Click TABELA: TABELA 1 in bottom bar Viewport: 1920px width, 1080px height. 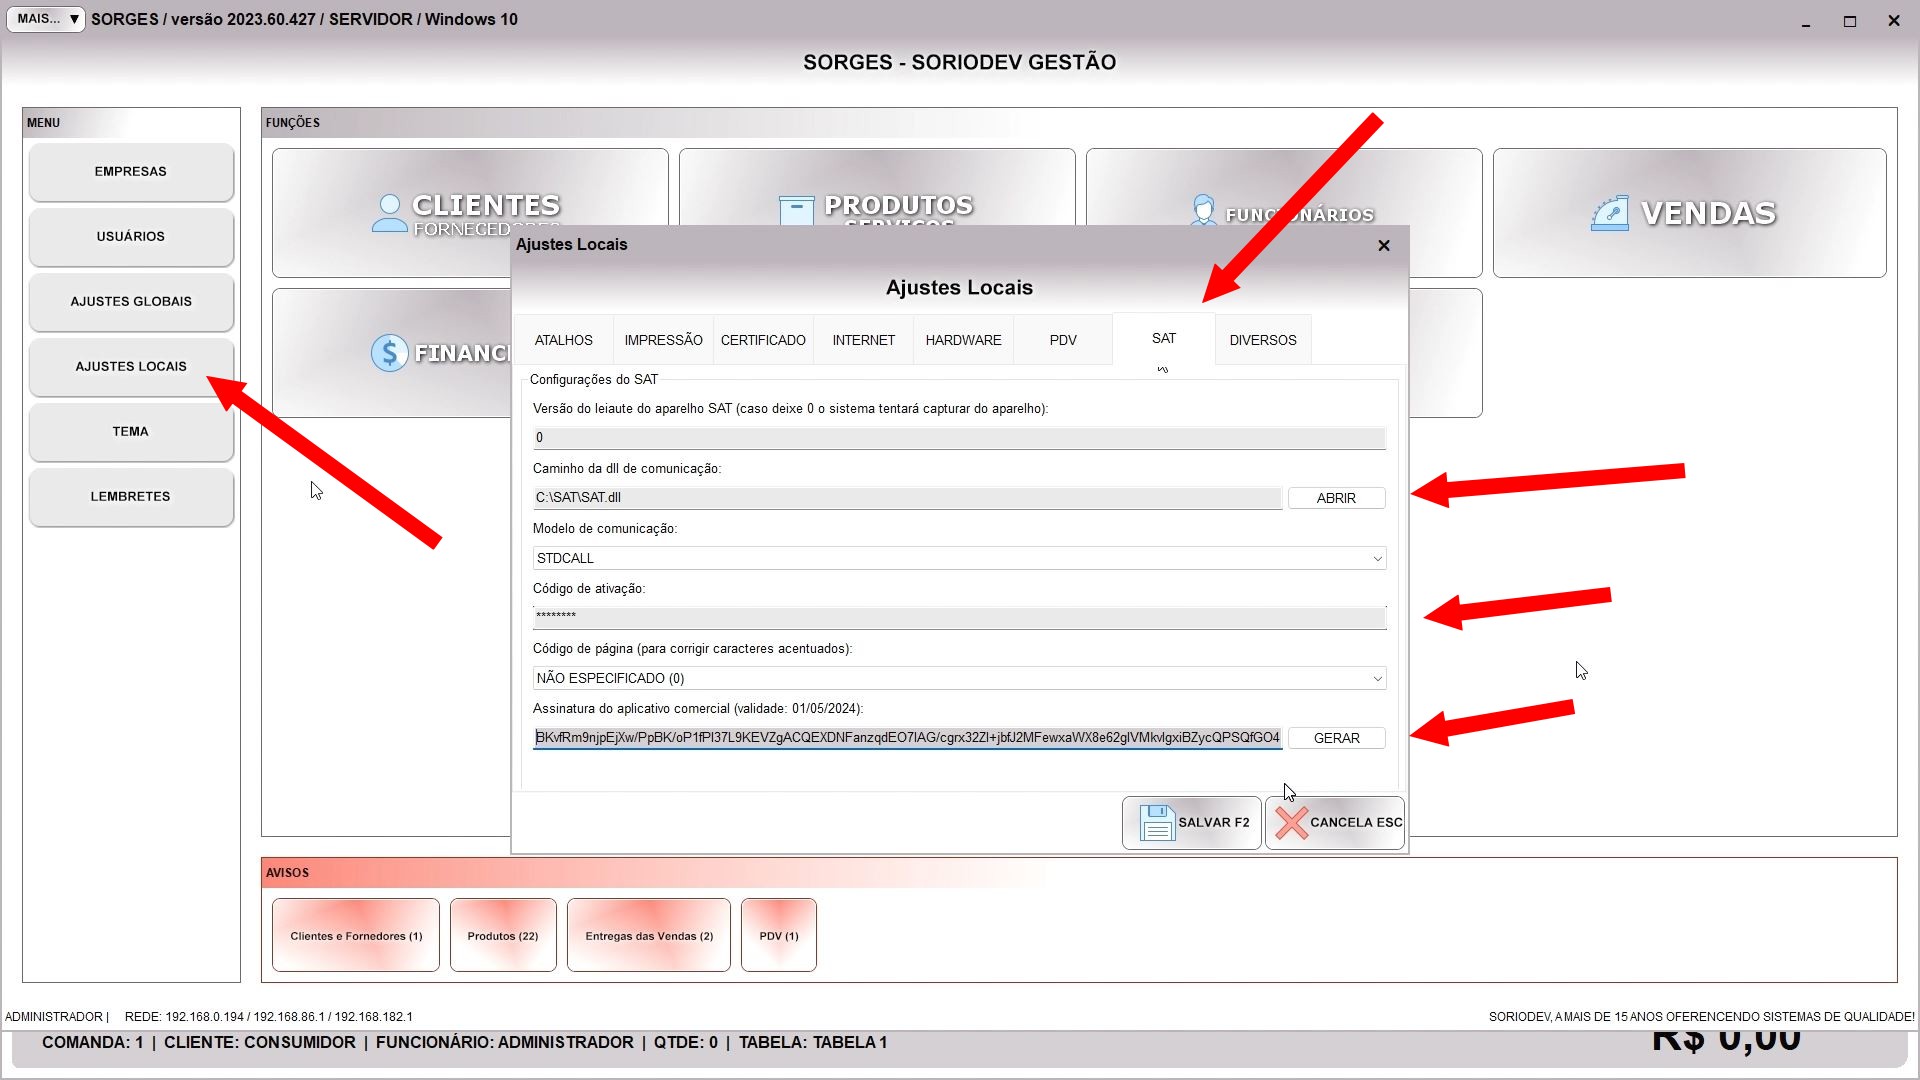tap(813, 1043)
